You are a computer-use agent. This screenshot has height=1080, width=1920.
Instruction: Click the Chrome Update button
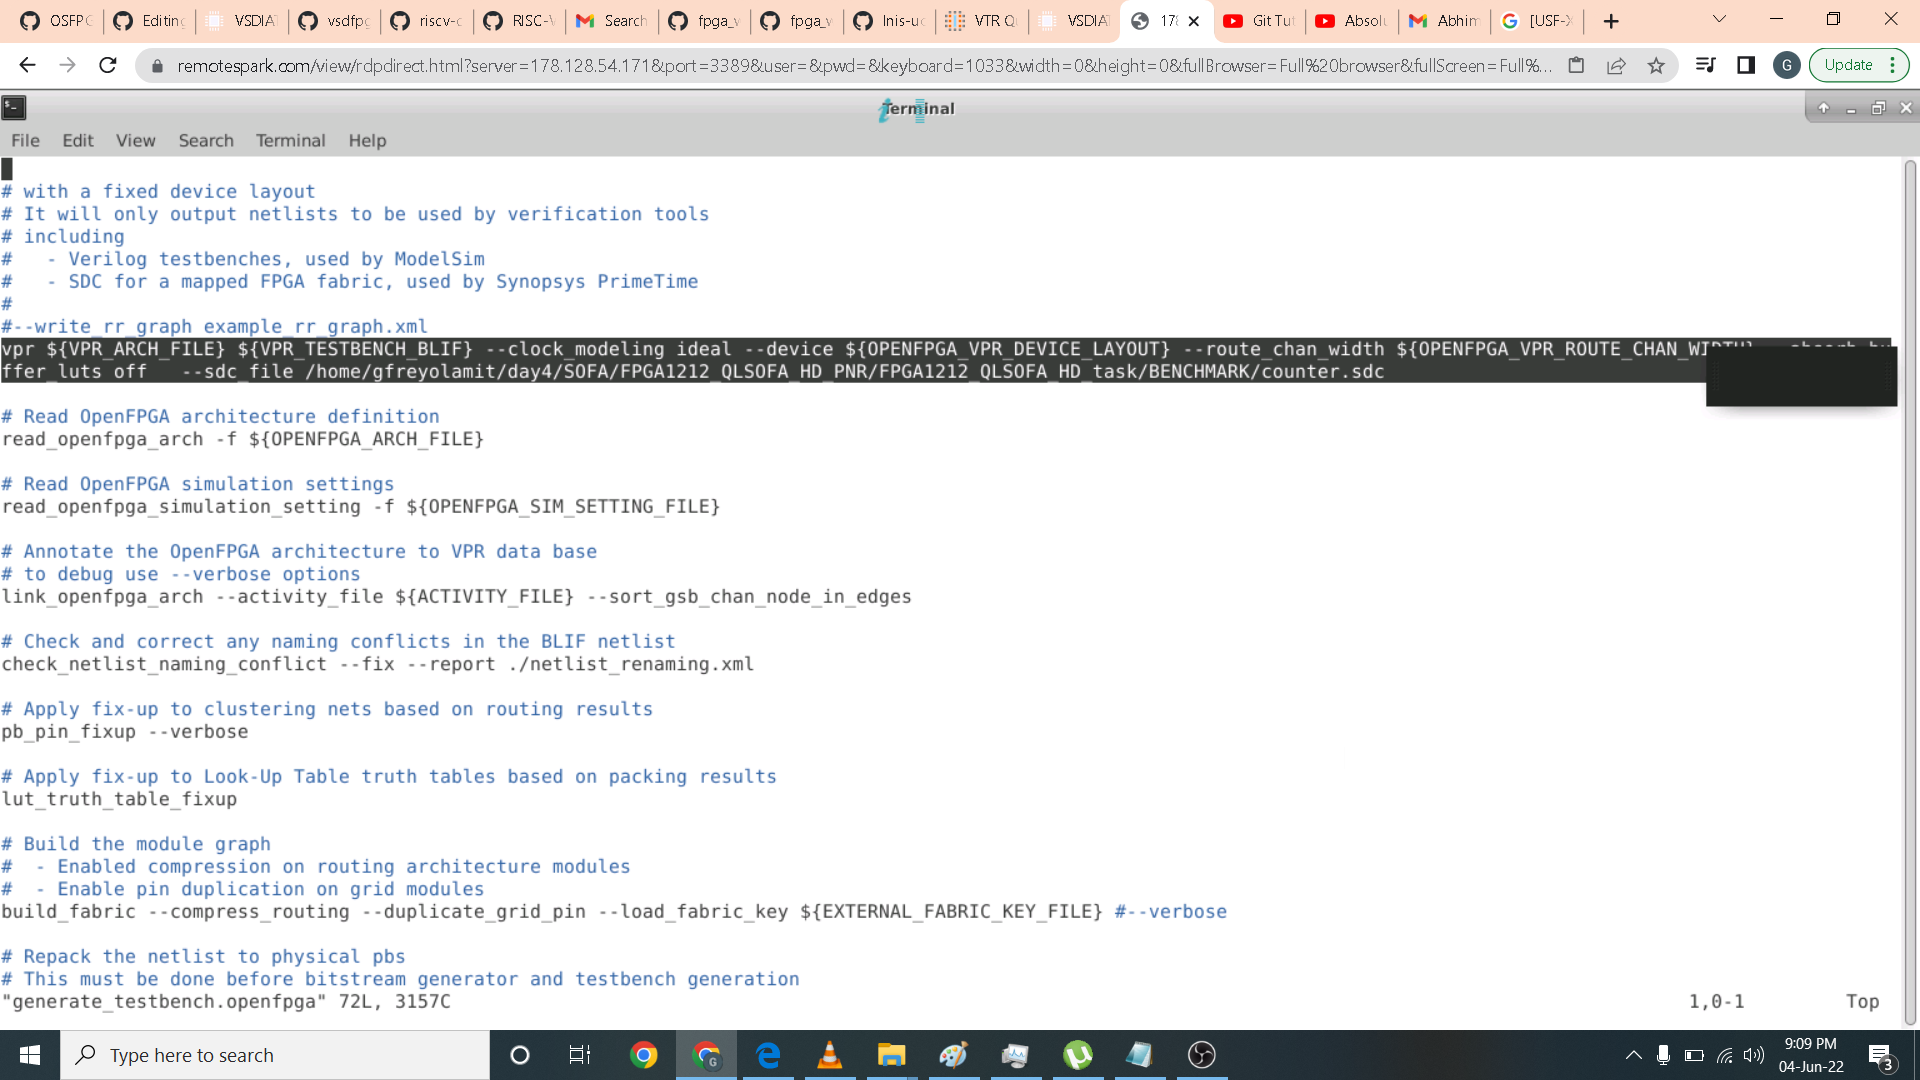point(1848,66)
